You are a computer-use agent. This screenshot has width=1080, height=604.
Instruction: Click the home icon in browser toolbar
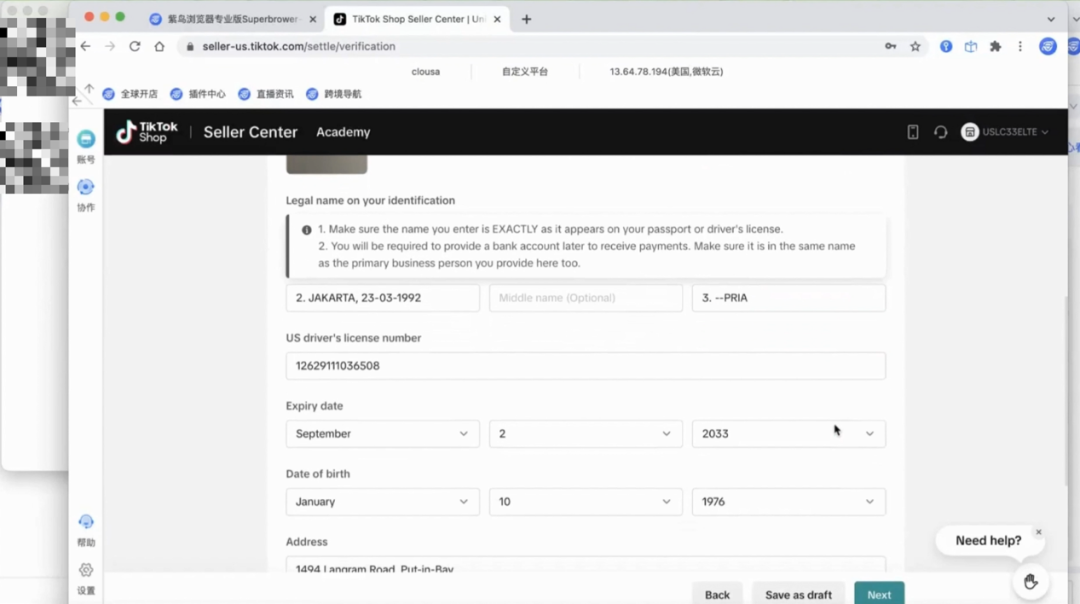point(159,46)
